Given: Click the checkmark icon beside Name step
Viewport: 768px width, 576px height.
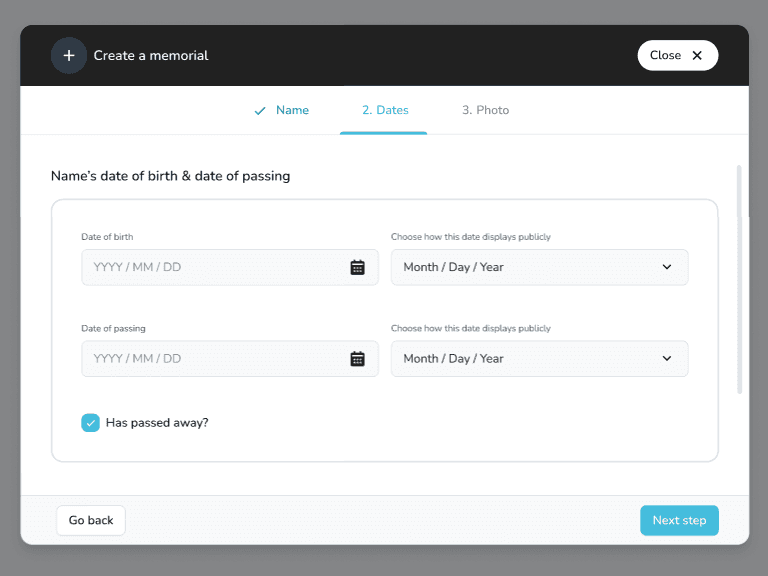Looking at the screenshot, I should point(260,111).
